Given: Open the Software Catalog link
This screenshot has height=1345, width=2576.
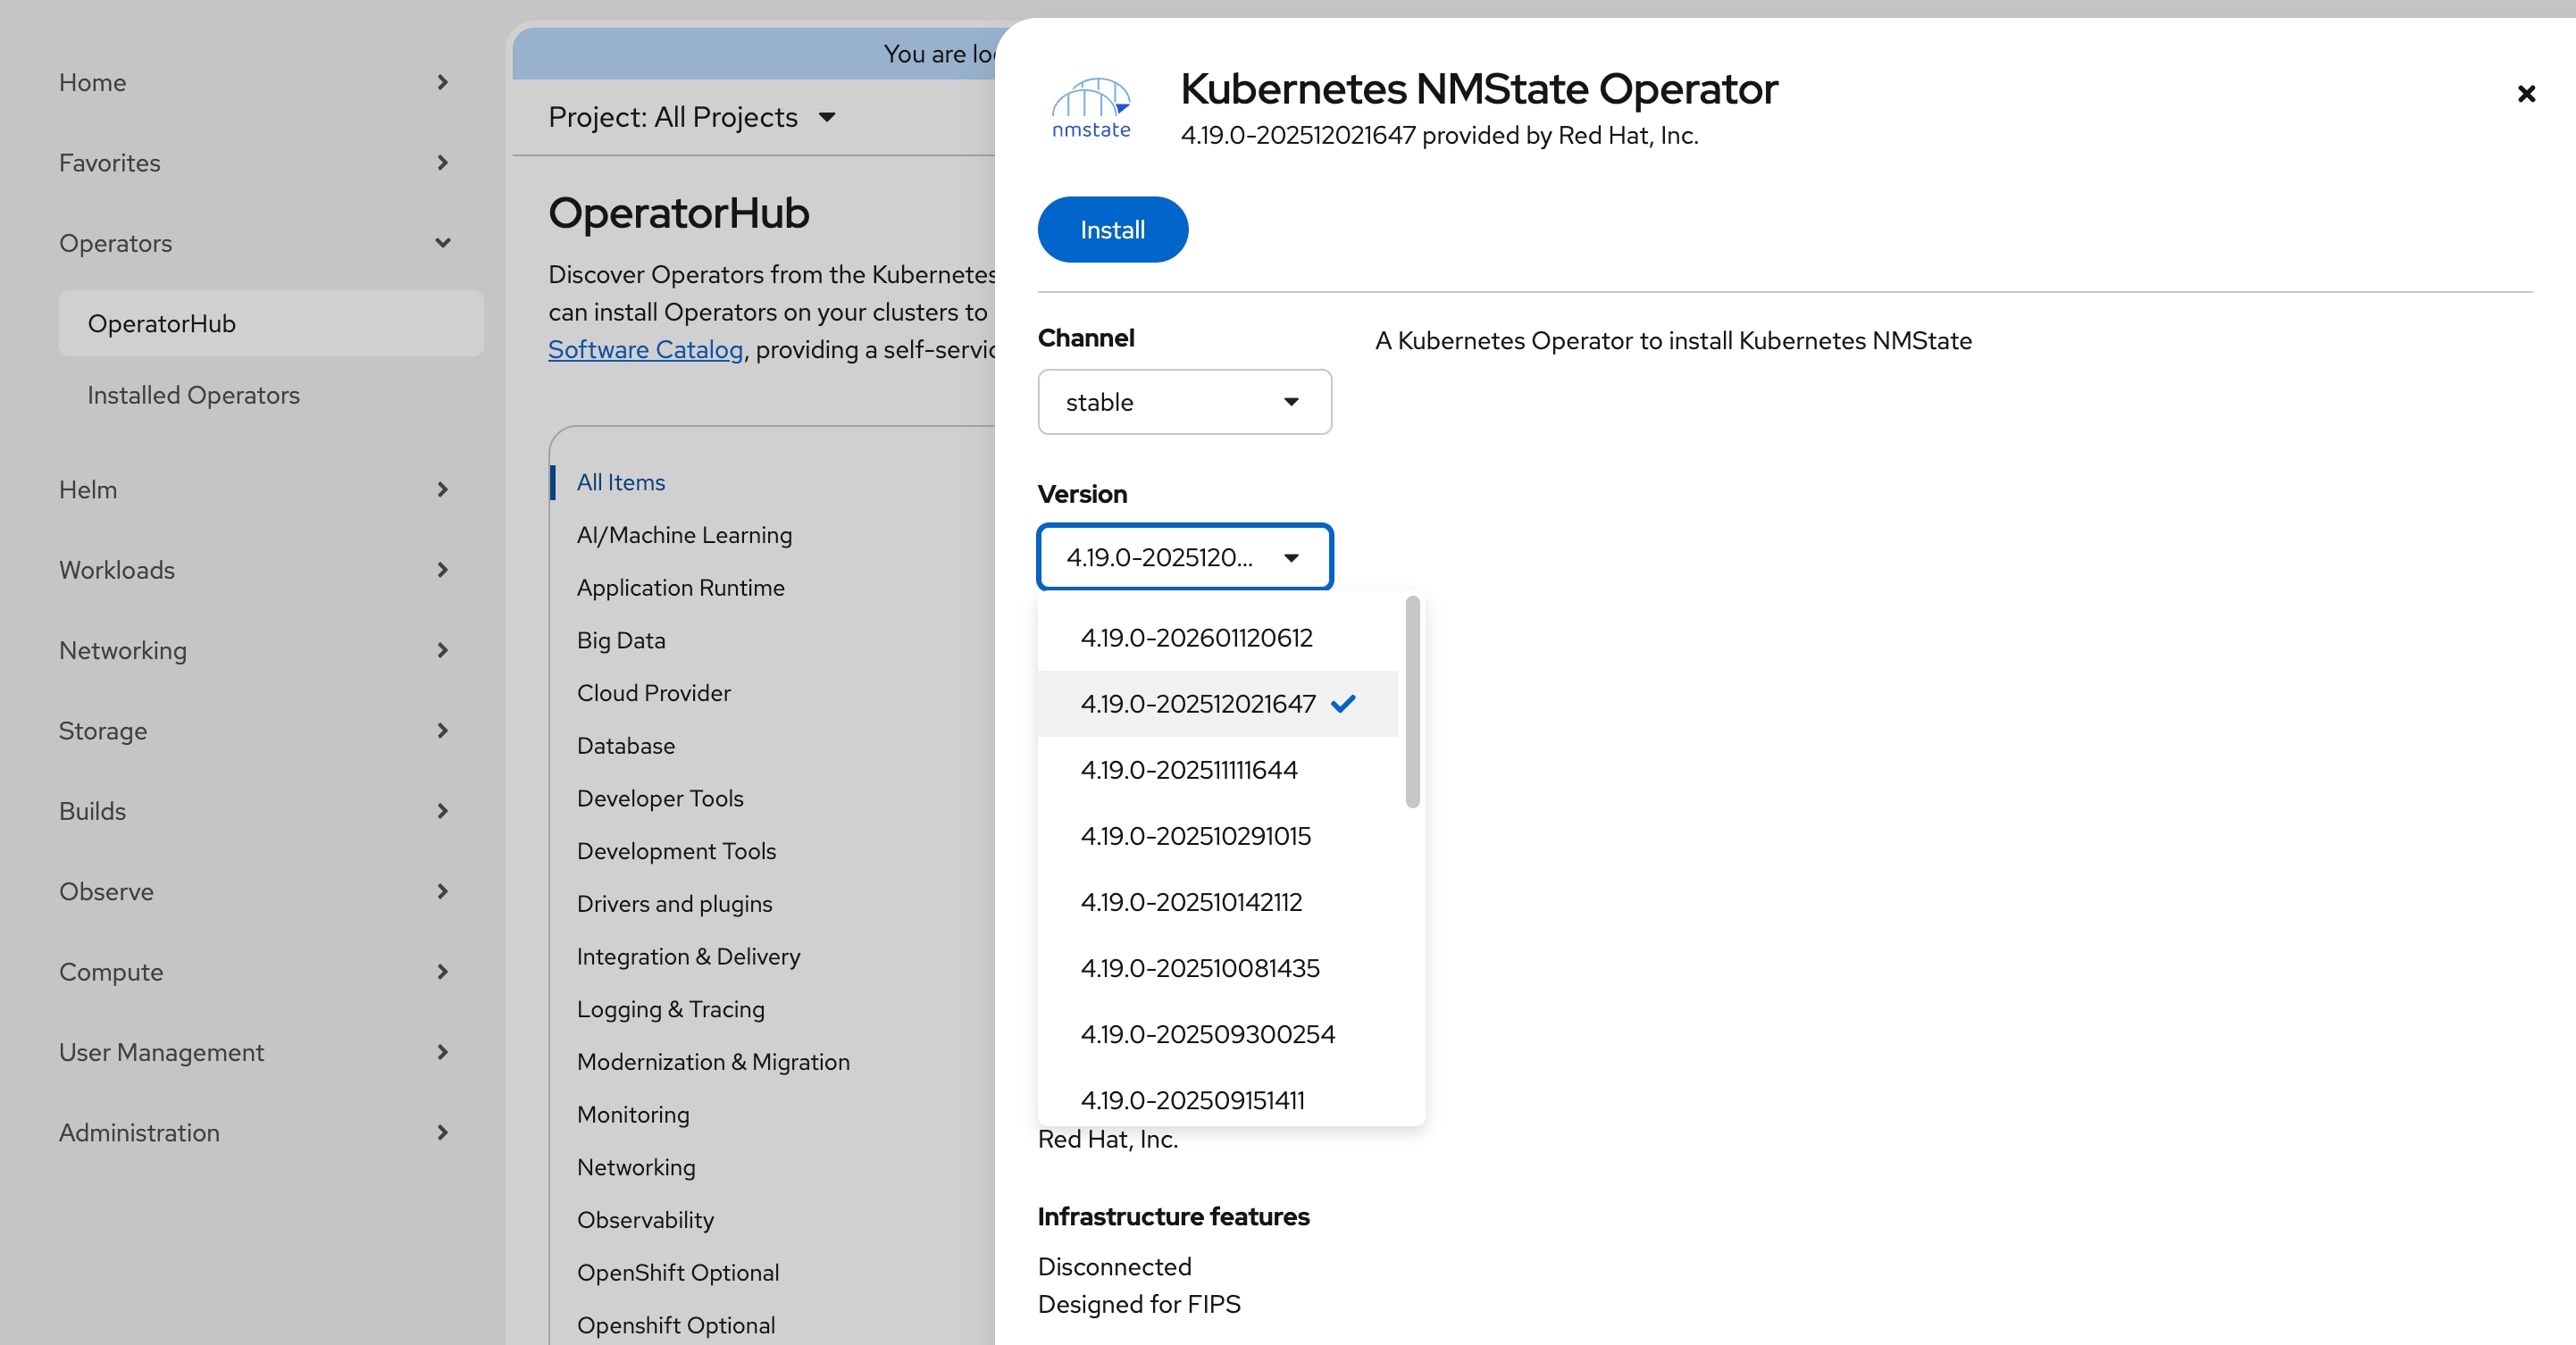Looking at the screenshot, I should [645, 350].
